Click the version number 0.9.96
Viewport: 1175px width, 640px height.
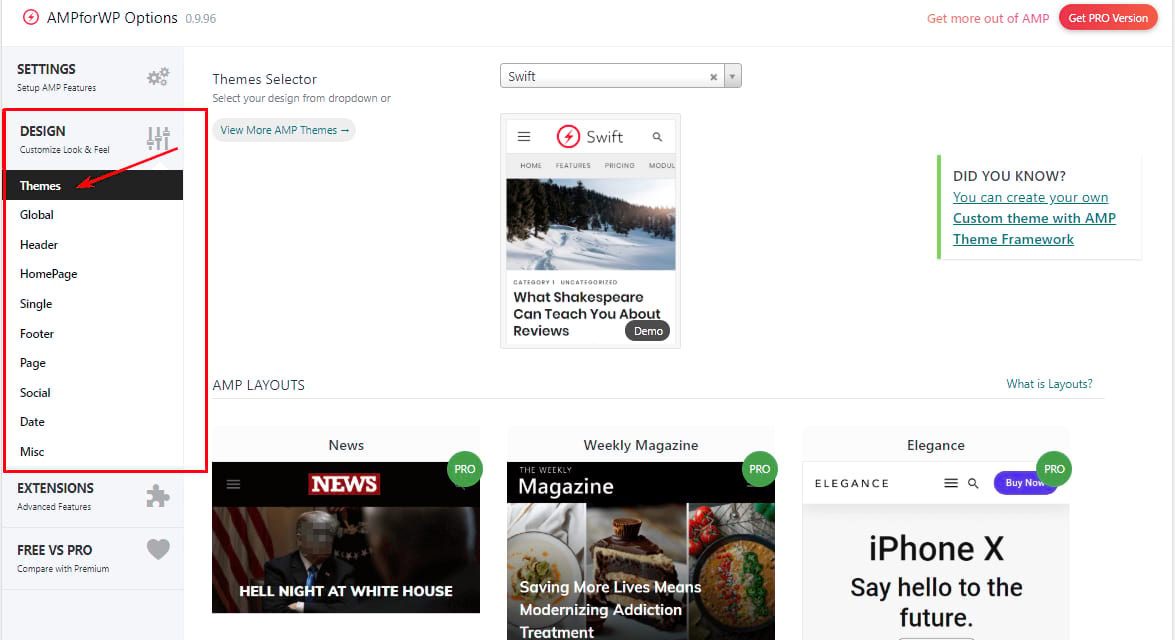(201, 19)
